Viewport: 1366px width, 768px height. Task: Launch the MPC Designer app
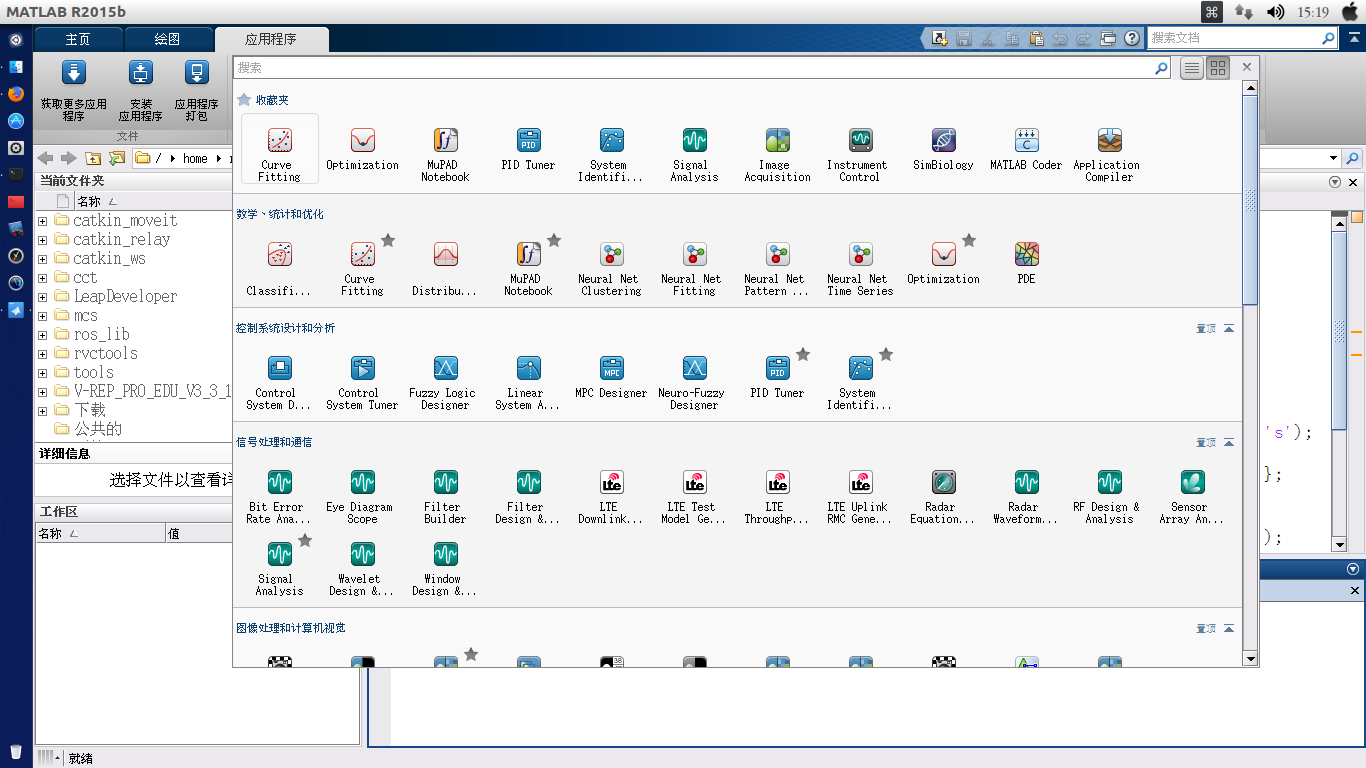coord(611,369)
